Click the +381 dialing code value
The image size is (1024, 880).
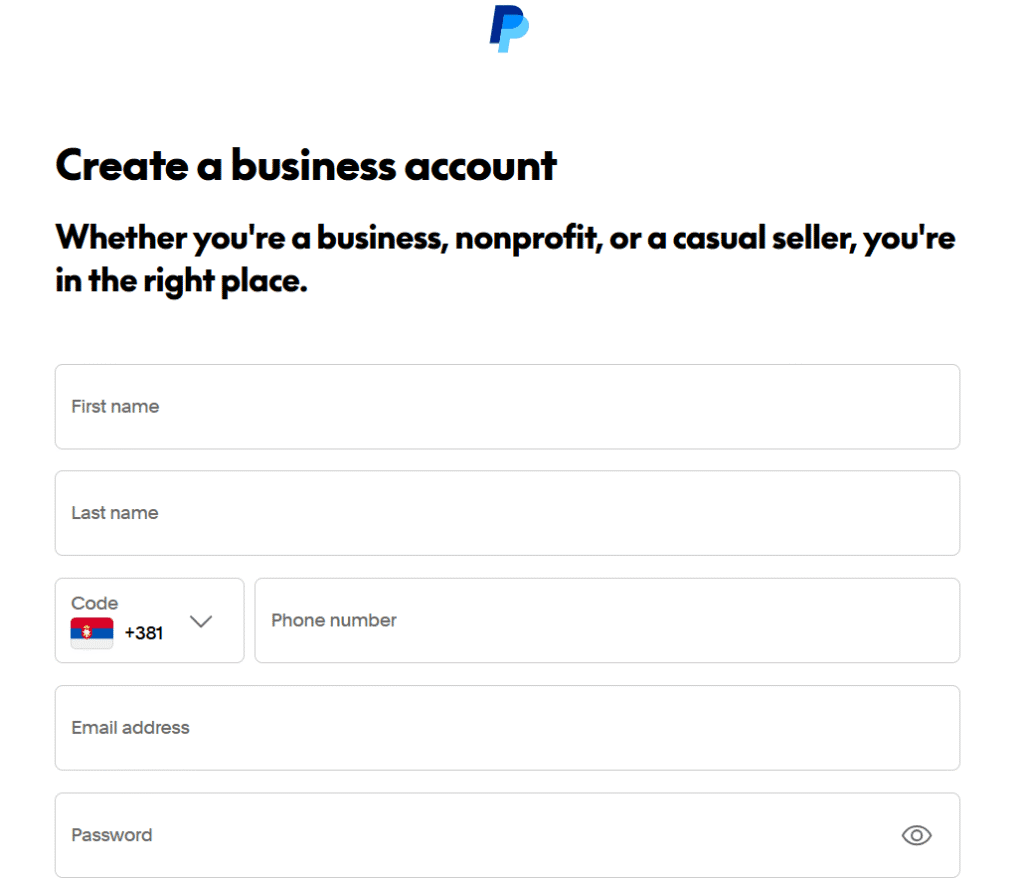144,633
